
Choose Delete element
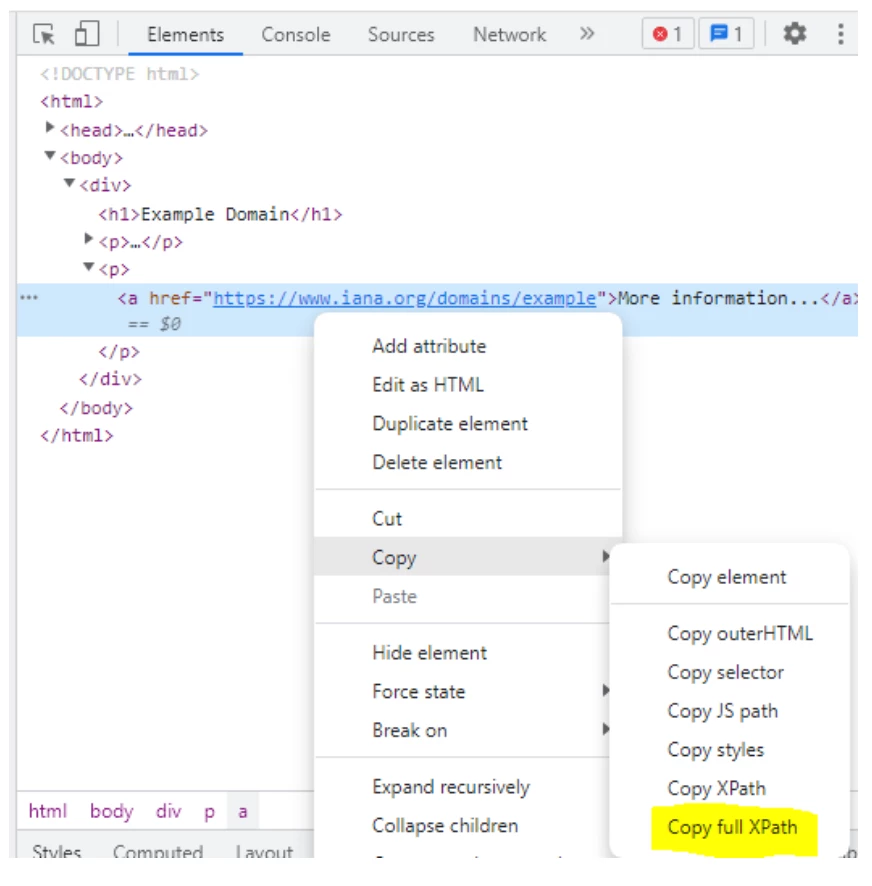tap(468, 463)
